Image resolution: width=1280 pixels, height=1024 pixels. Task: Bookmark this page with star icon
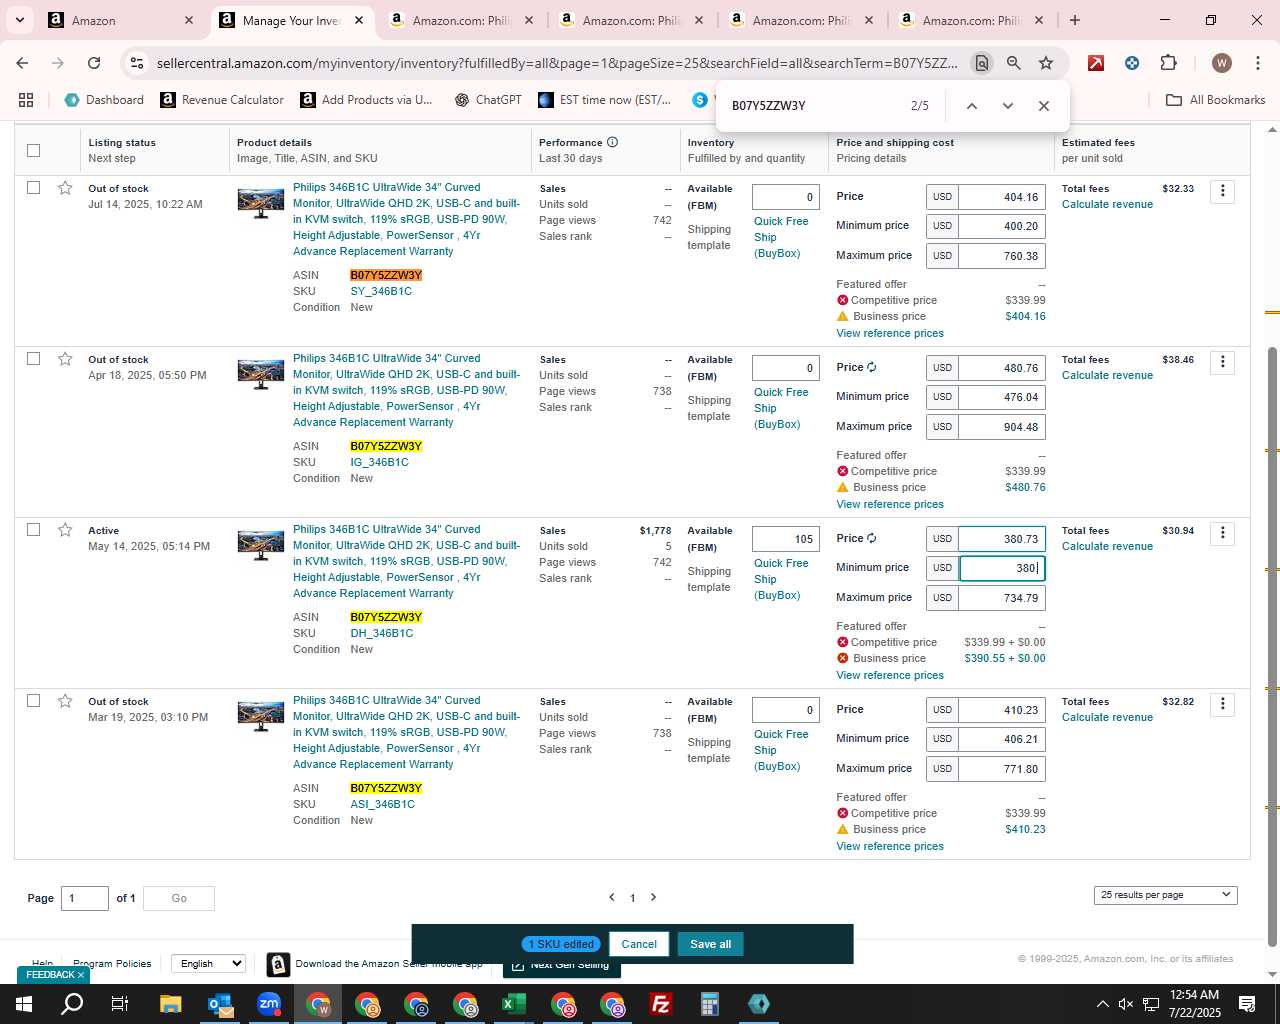tap(1046, 63)
